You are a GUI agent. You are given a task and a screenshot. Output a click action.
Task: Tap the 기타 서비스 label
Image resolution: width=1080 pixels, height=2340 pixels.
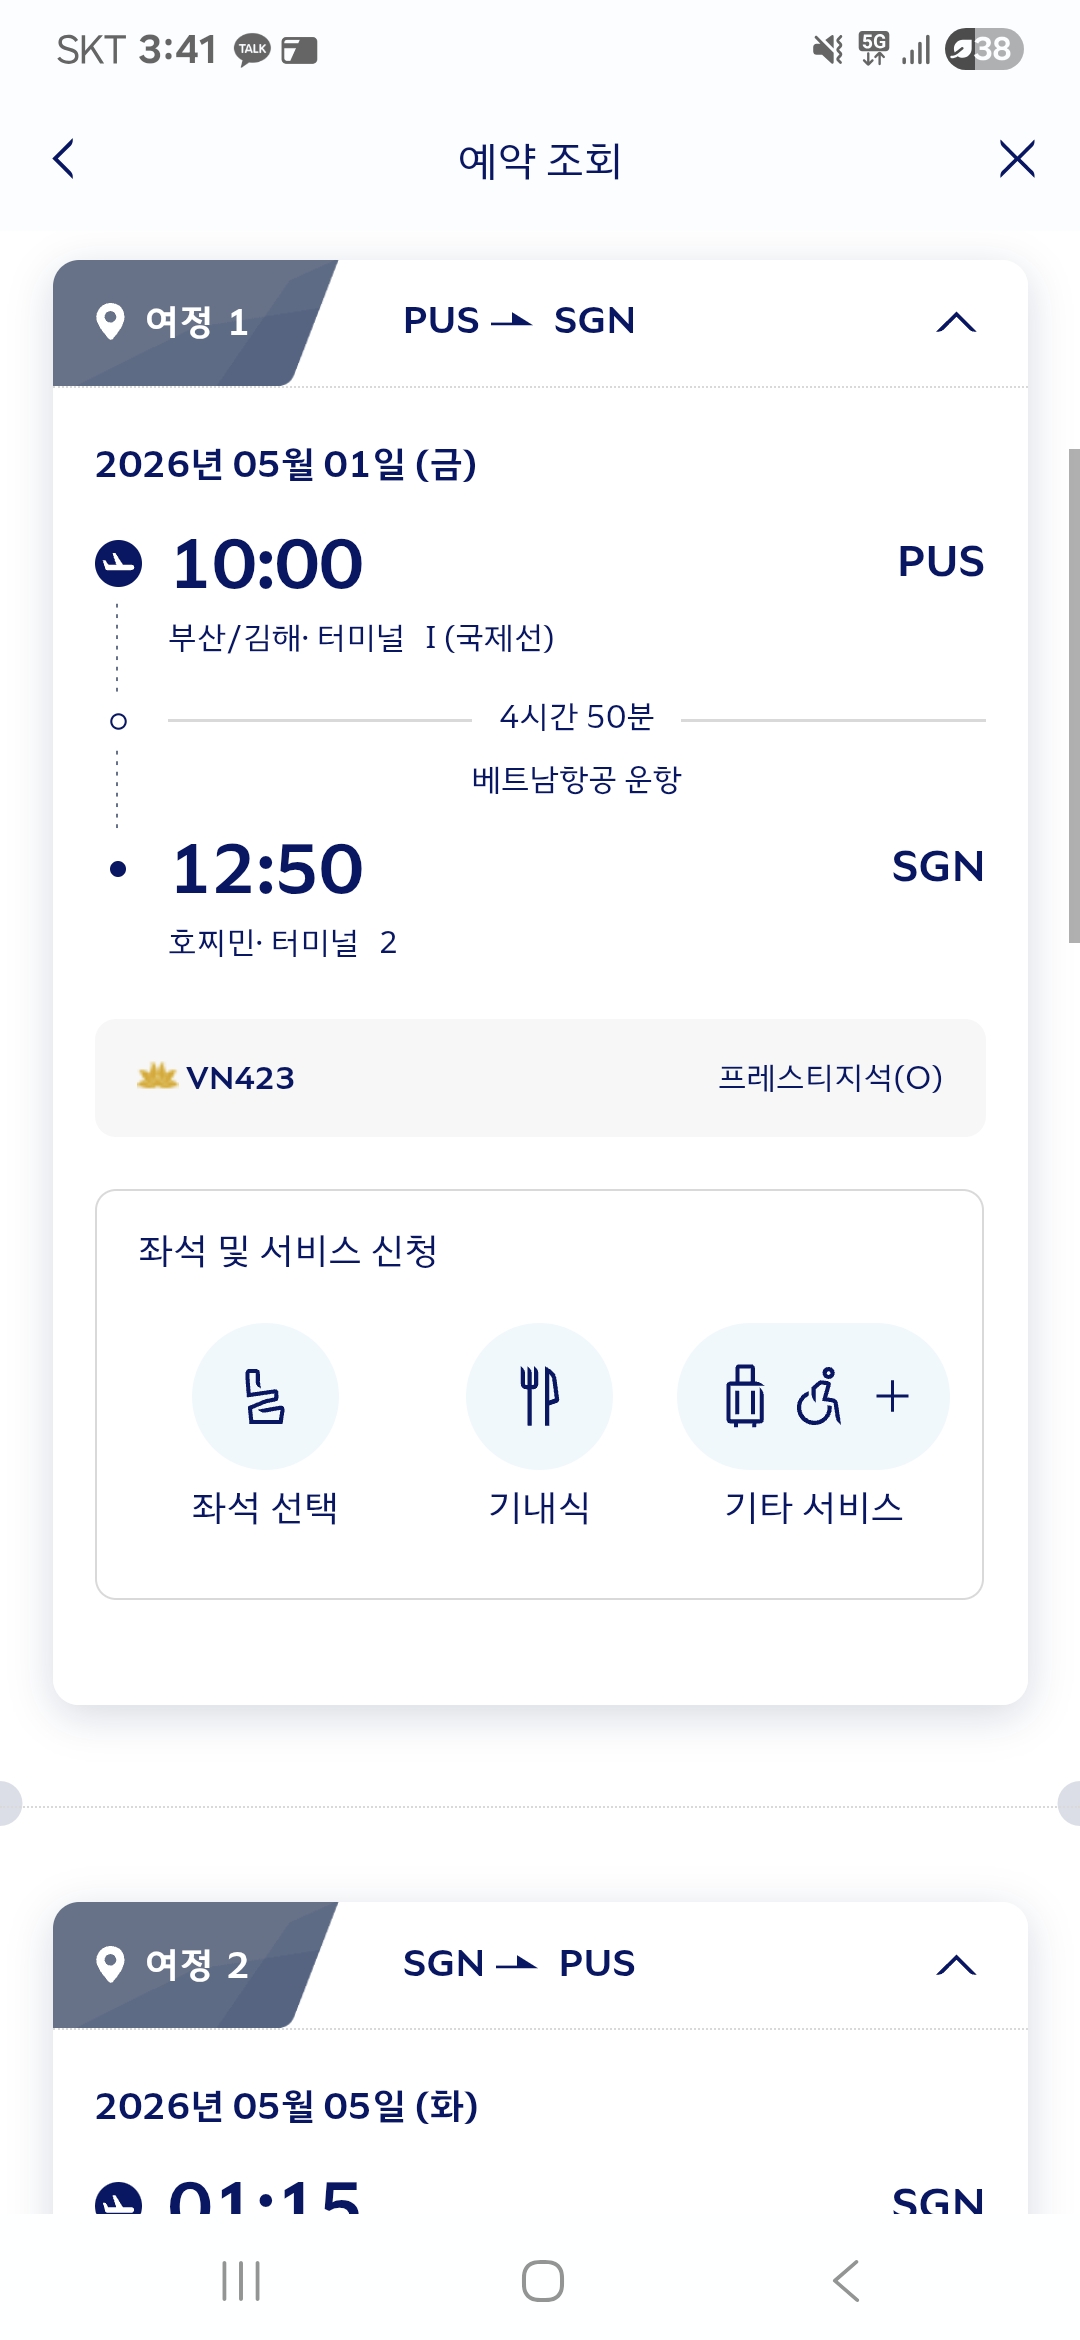(813, 1507)
